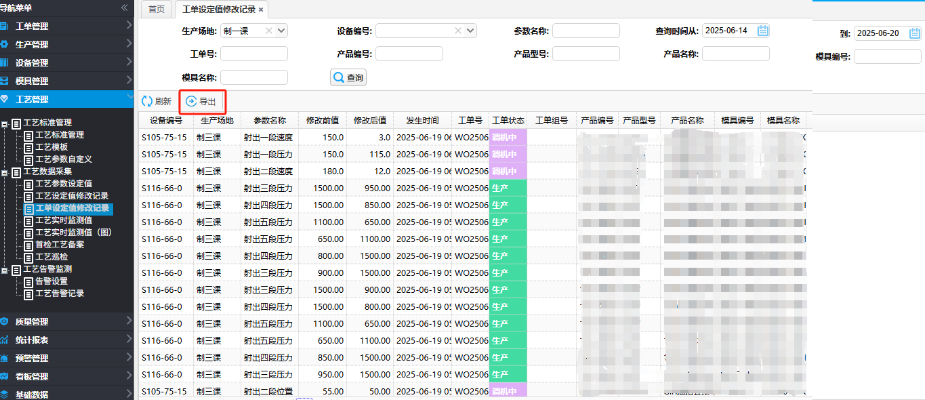925x400 pixels.
Task: Clear the 生产场地 selection with the X
Action: click(267, 31)
